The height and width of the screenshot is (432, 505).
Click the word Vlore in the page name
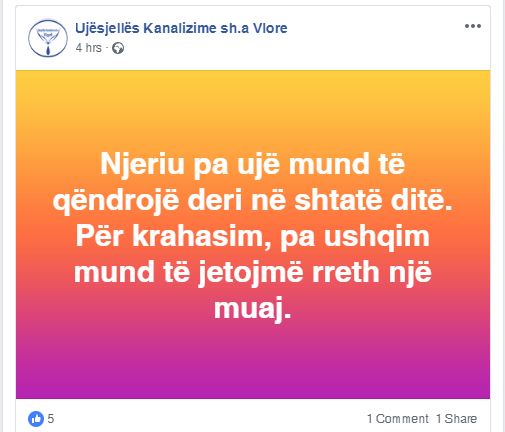(x=270, y=28)
